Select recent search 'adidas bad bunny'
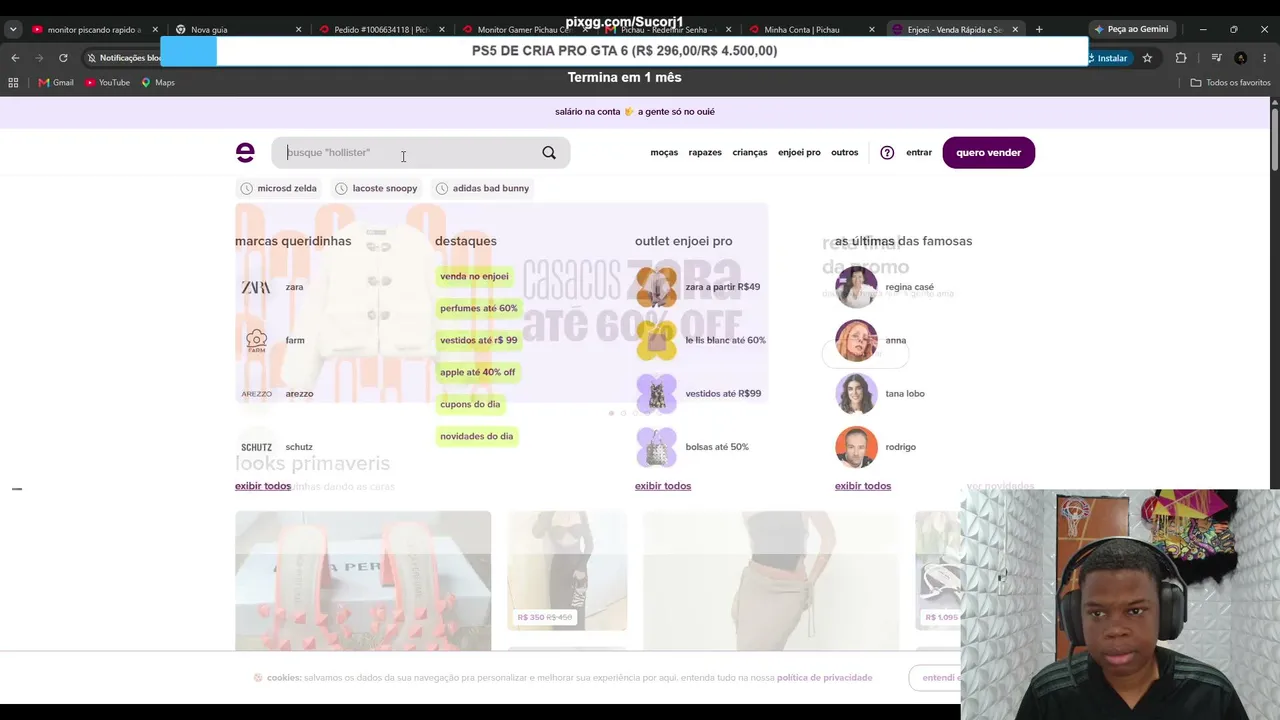This screenshot has width=1280, height=720. click(482, 188)
